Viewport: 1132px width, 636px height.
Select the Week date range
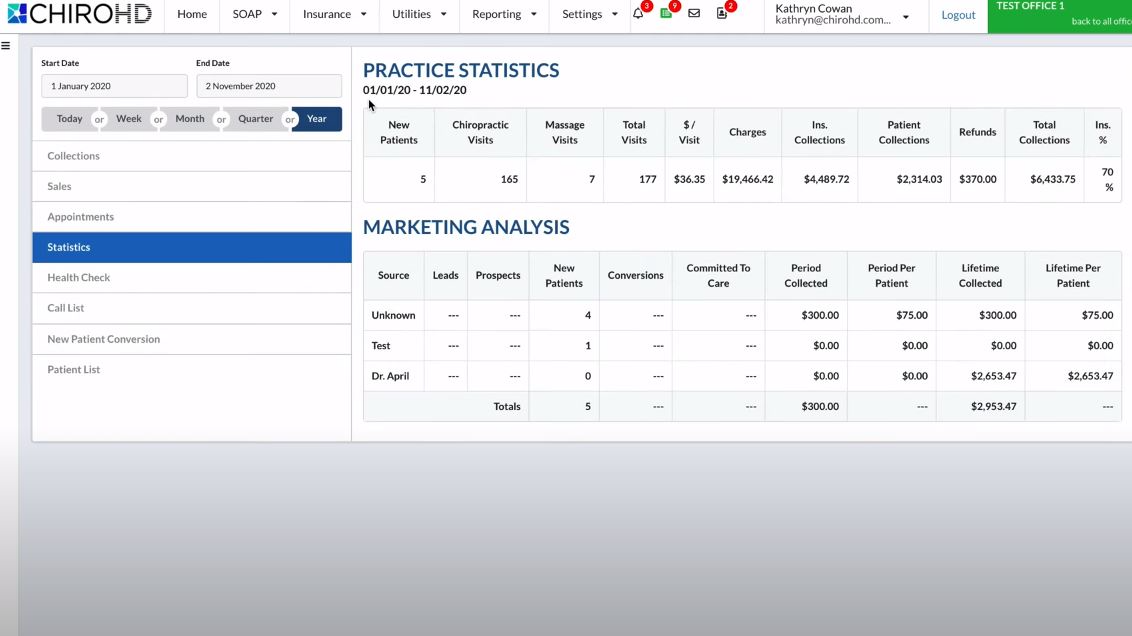(x=129, y=119)
